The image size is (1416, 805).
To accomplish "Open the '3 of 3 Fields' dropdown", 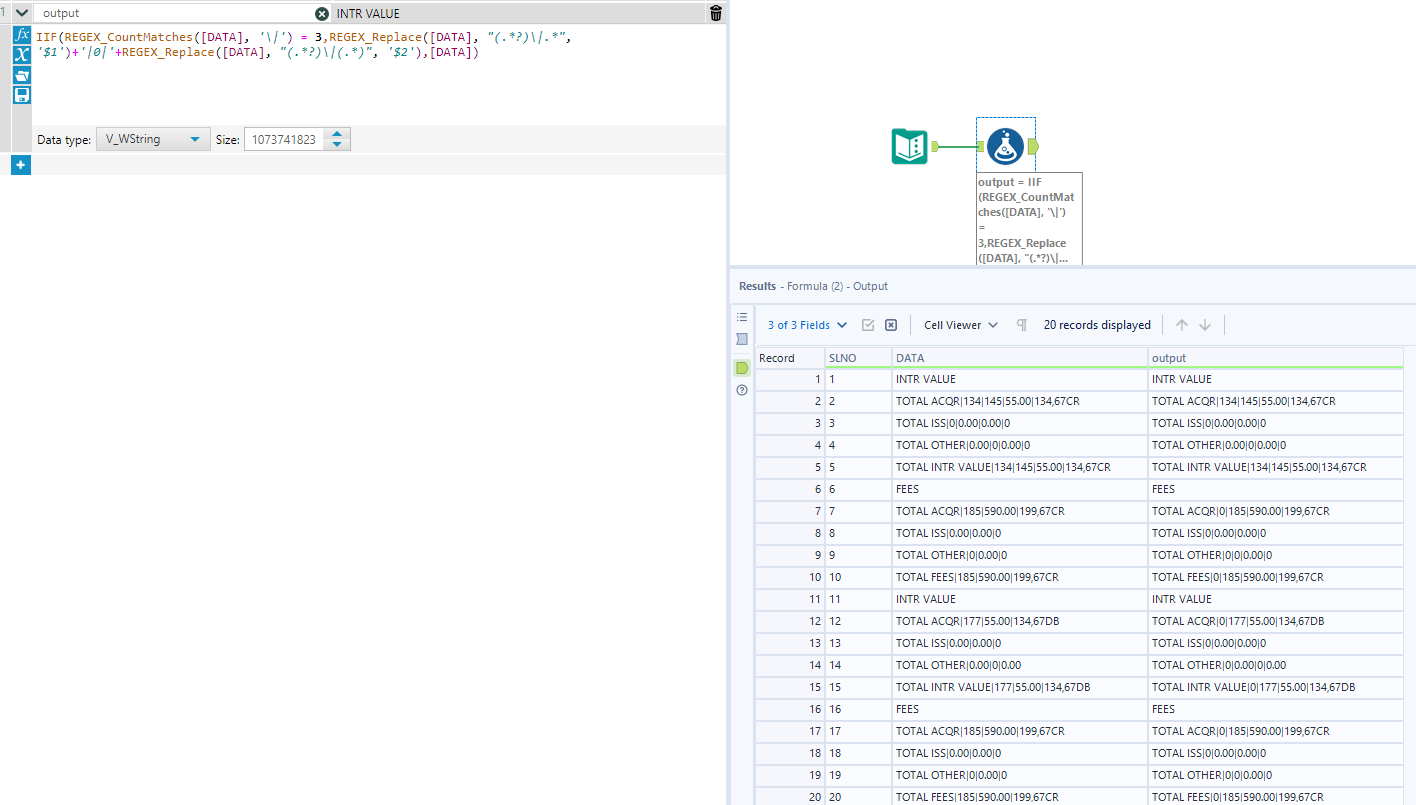I will coord(807,325).
